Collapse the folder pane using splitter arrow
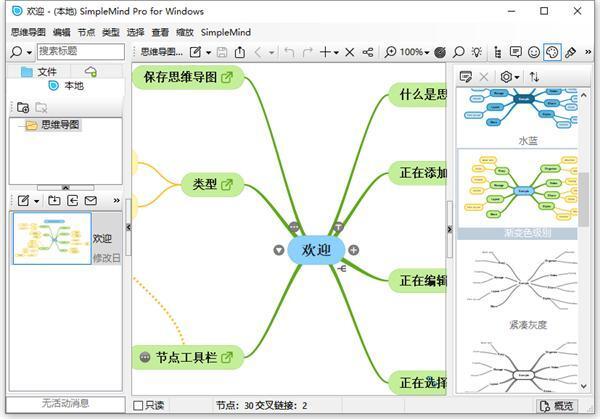The height and width of the screenshot is (419, 600). point(65,187)
